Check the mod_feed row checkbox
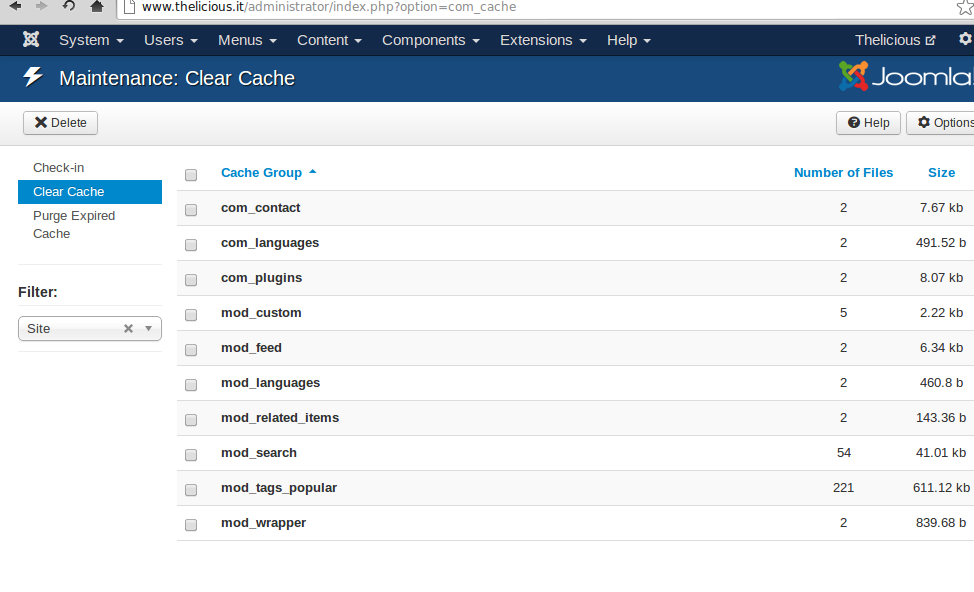This screenshot has width=974, height=592. coord(191,350)
